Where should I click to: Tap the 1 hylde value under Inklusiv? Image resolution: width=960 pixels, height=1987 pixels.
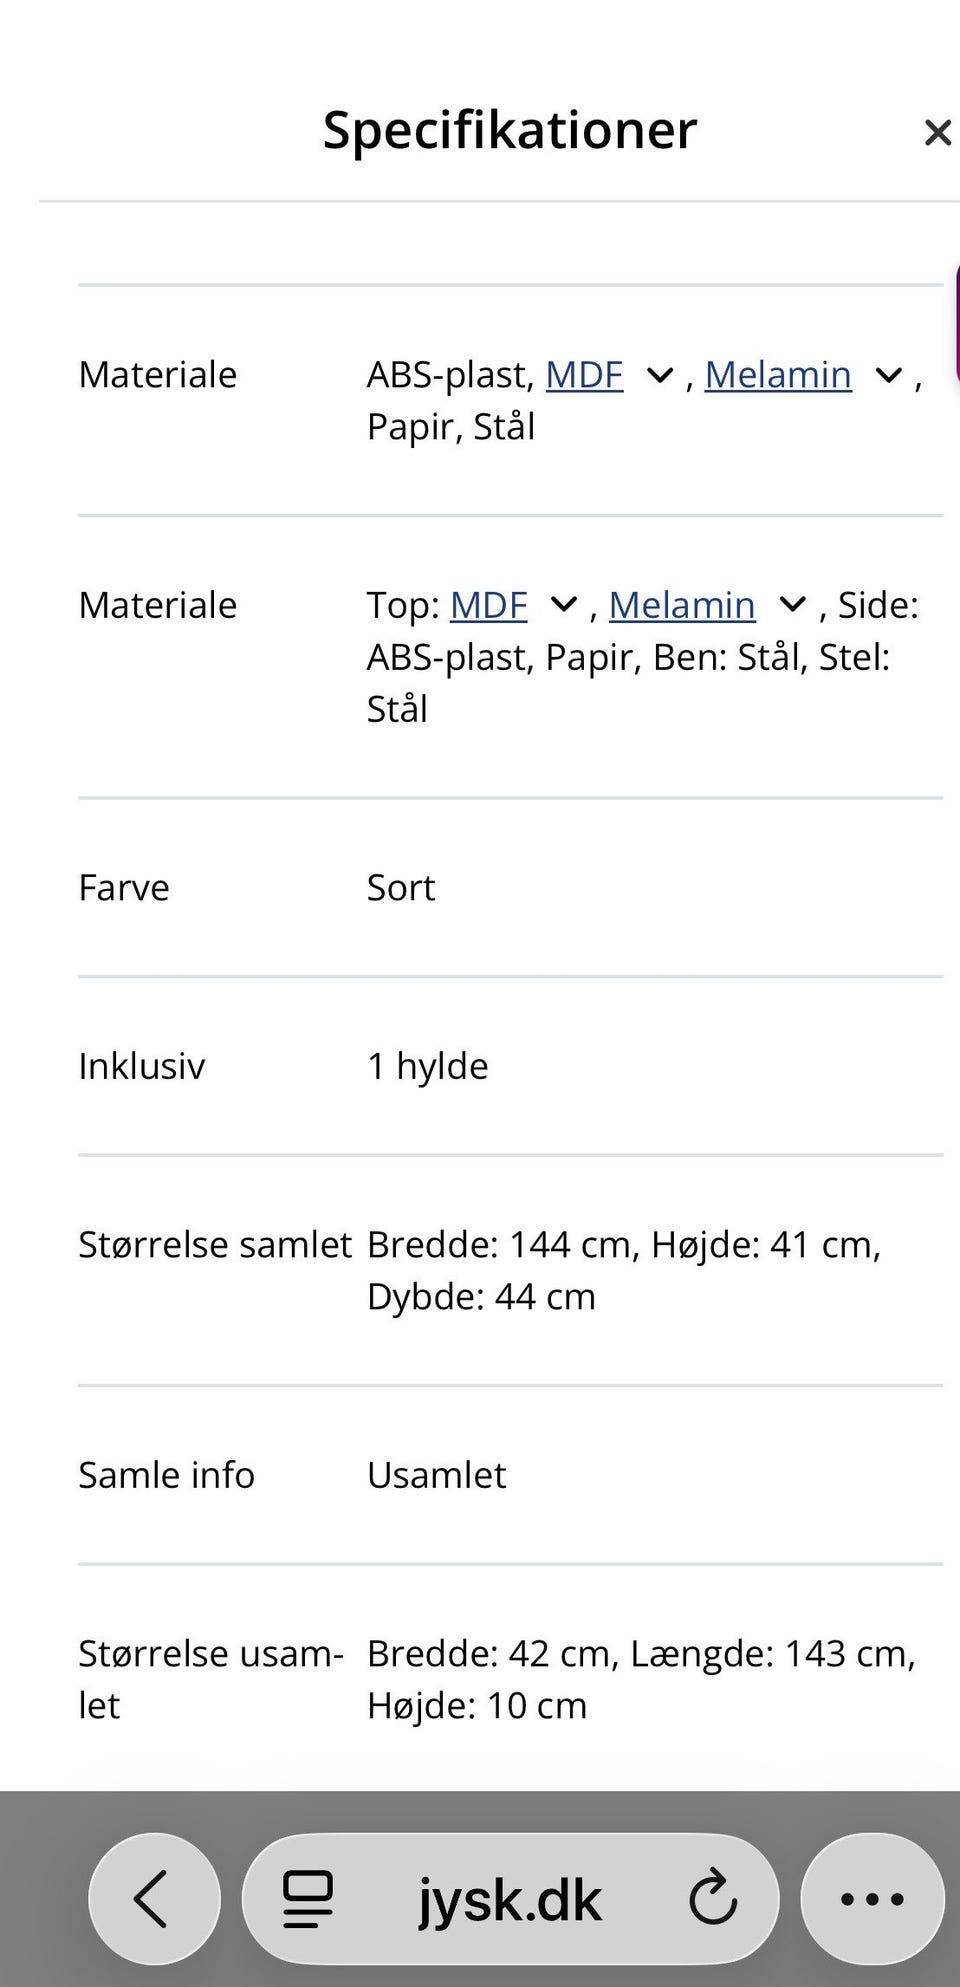pyautogui.click(x=427, y=1065)
